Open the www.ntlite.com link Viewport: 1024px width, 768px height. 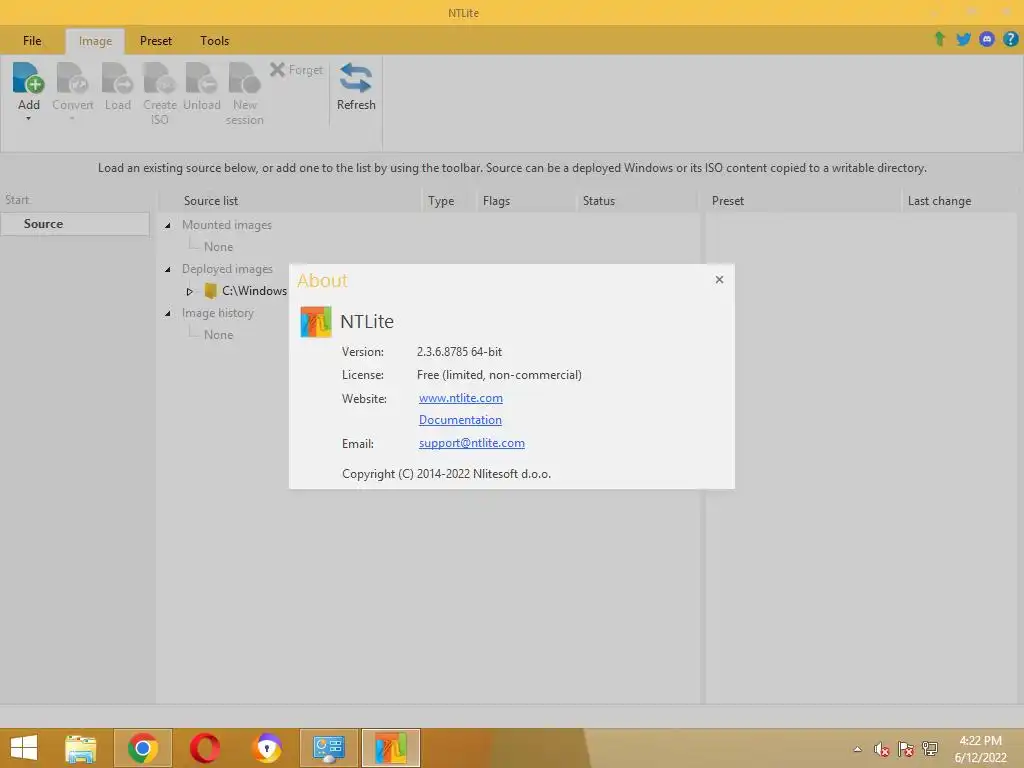point(460,398)
